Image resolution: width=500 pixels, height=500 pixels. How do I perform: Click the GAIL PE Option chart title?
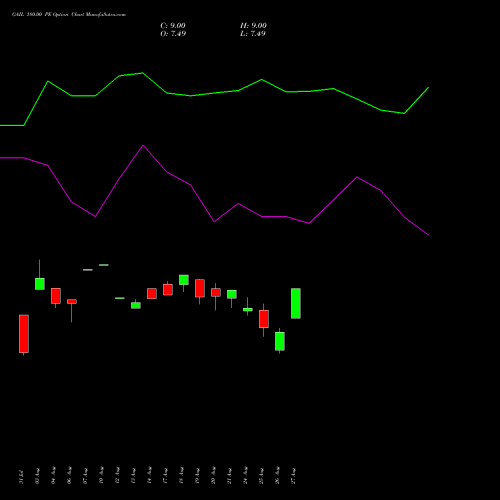tap(69, 15)
